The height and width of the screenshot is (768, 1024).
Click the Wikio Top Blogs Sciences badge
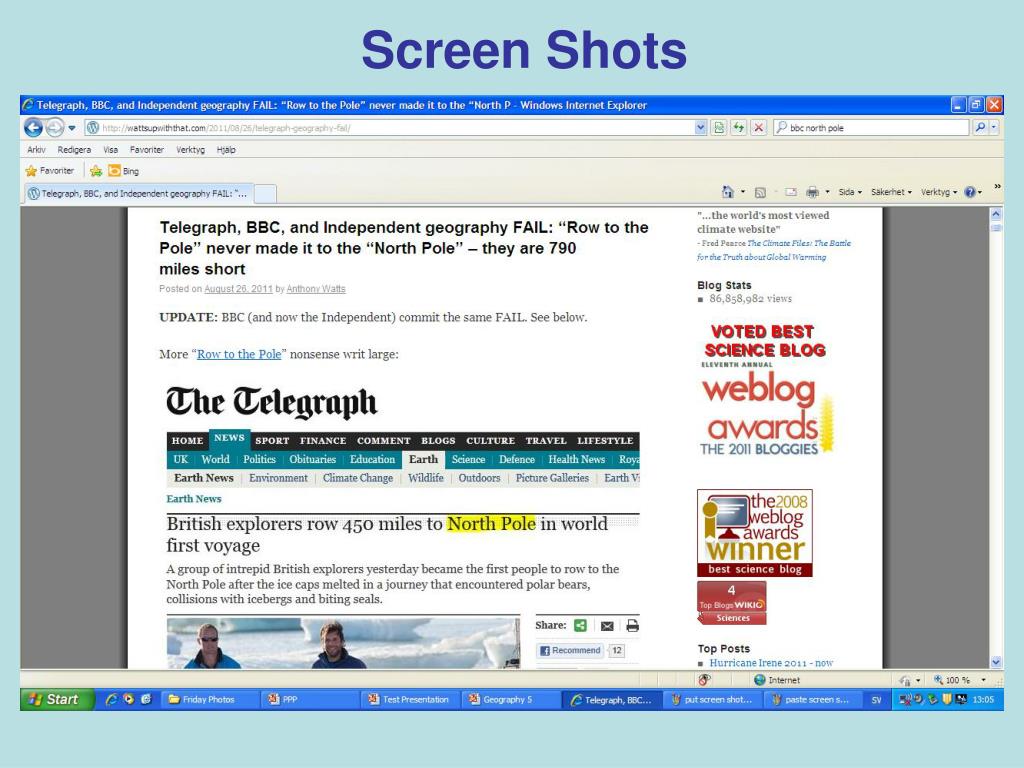point(732,603)
